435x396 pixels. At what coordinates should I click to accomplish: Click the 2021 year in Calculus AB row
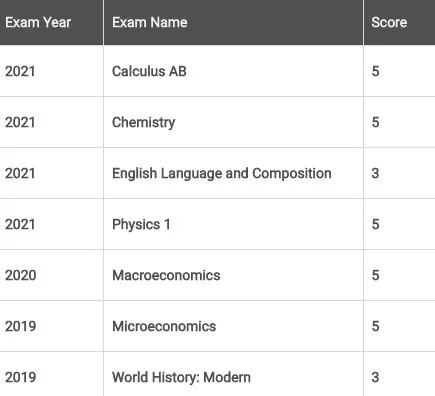click(20, 71)
